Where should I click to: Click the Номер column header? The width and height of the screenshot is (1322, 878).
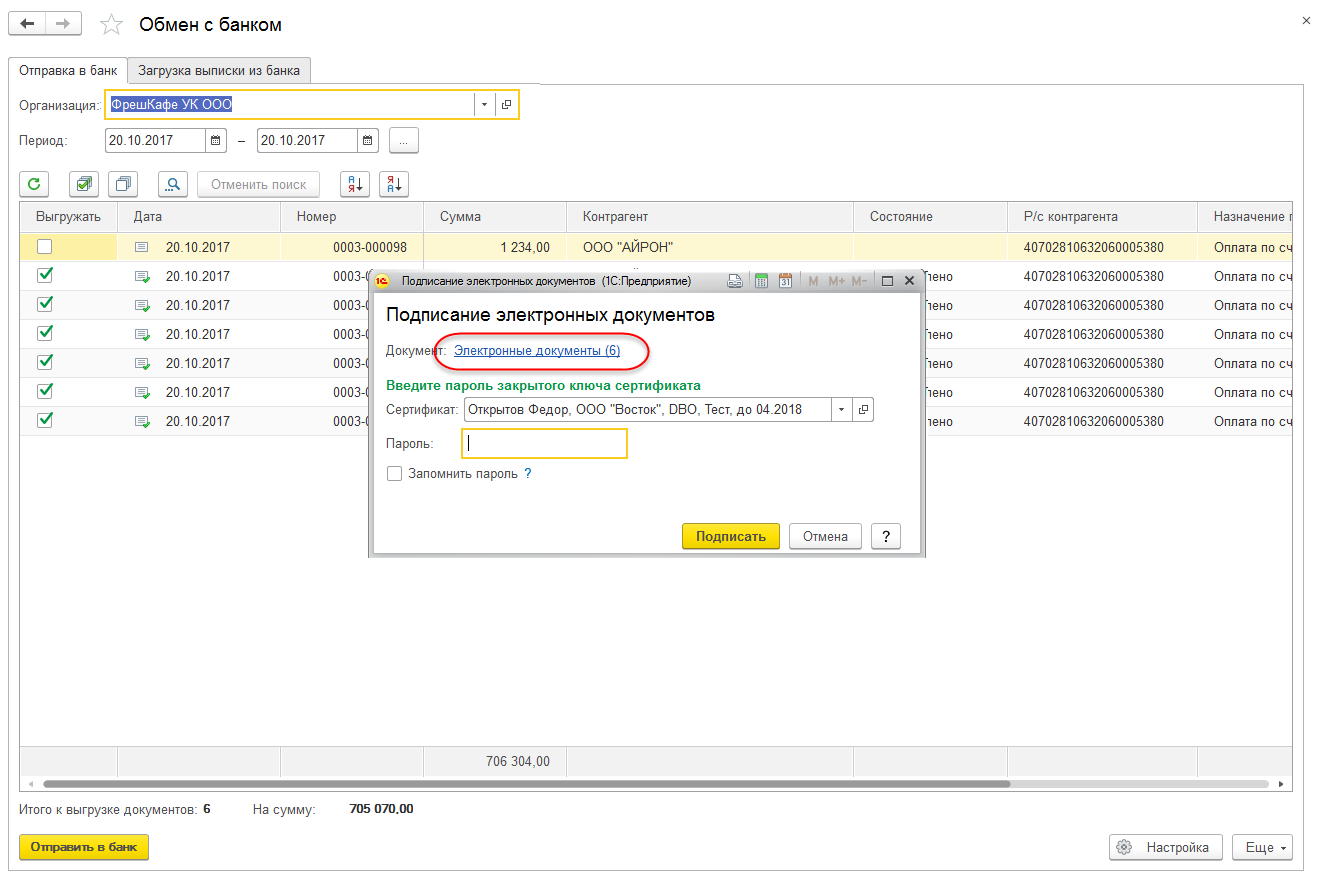click(352, 217)
